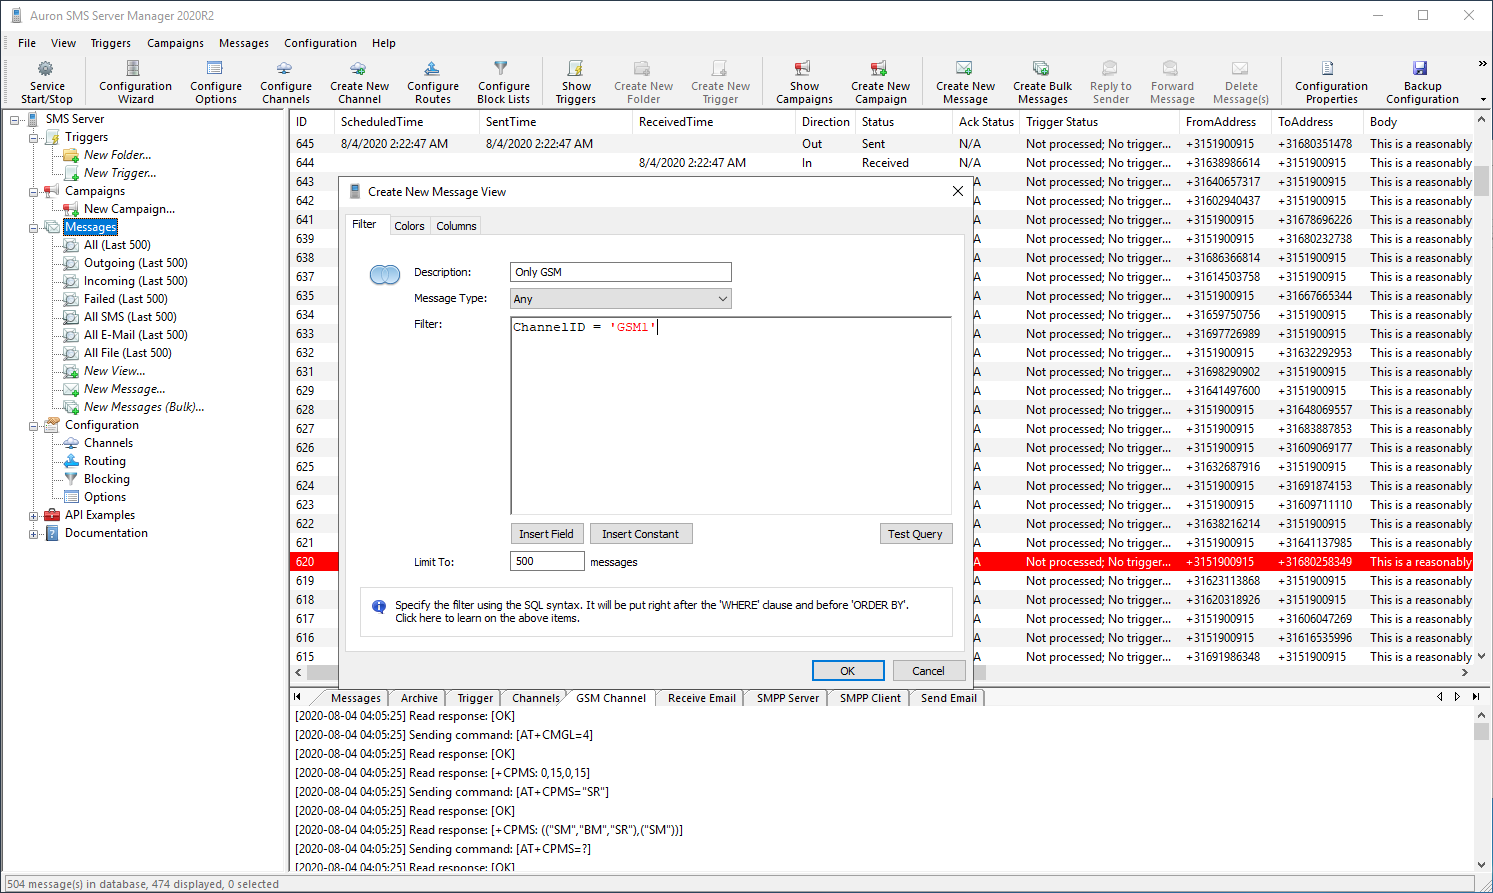Click the Service Start/Stop gear icon
The width and height of the screenshot is (1493, 893).
46,69
